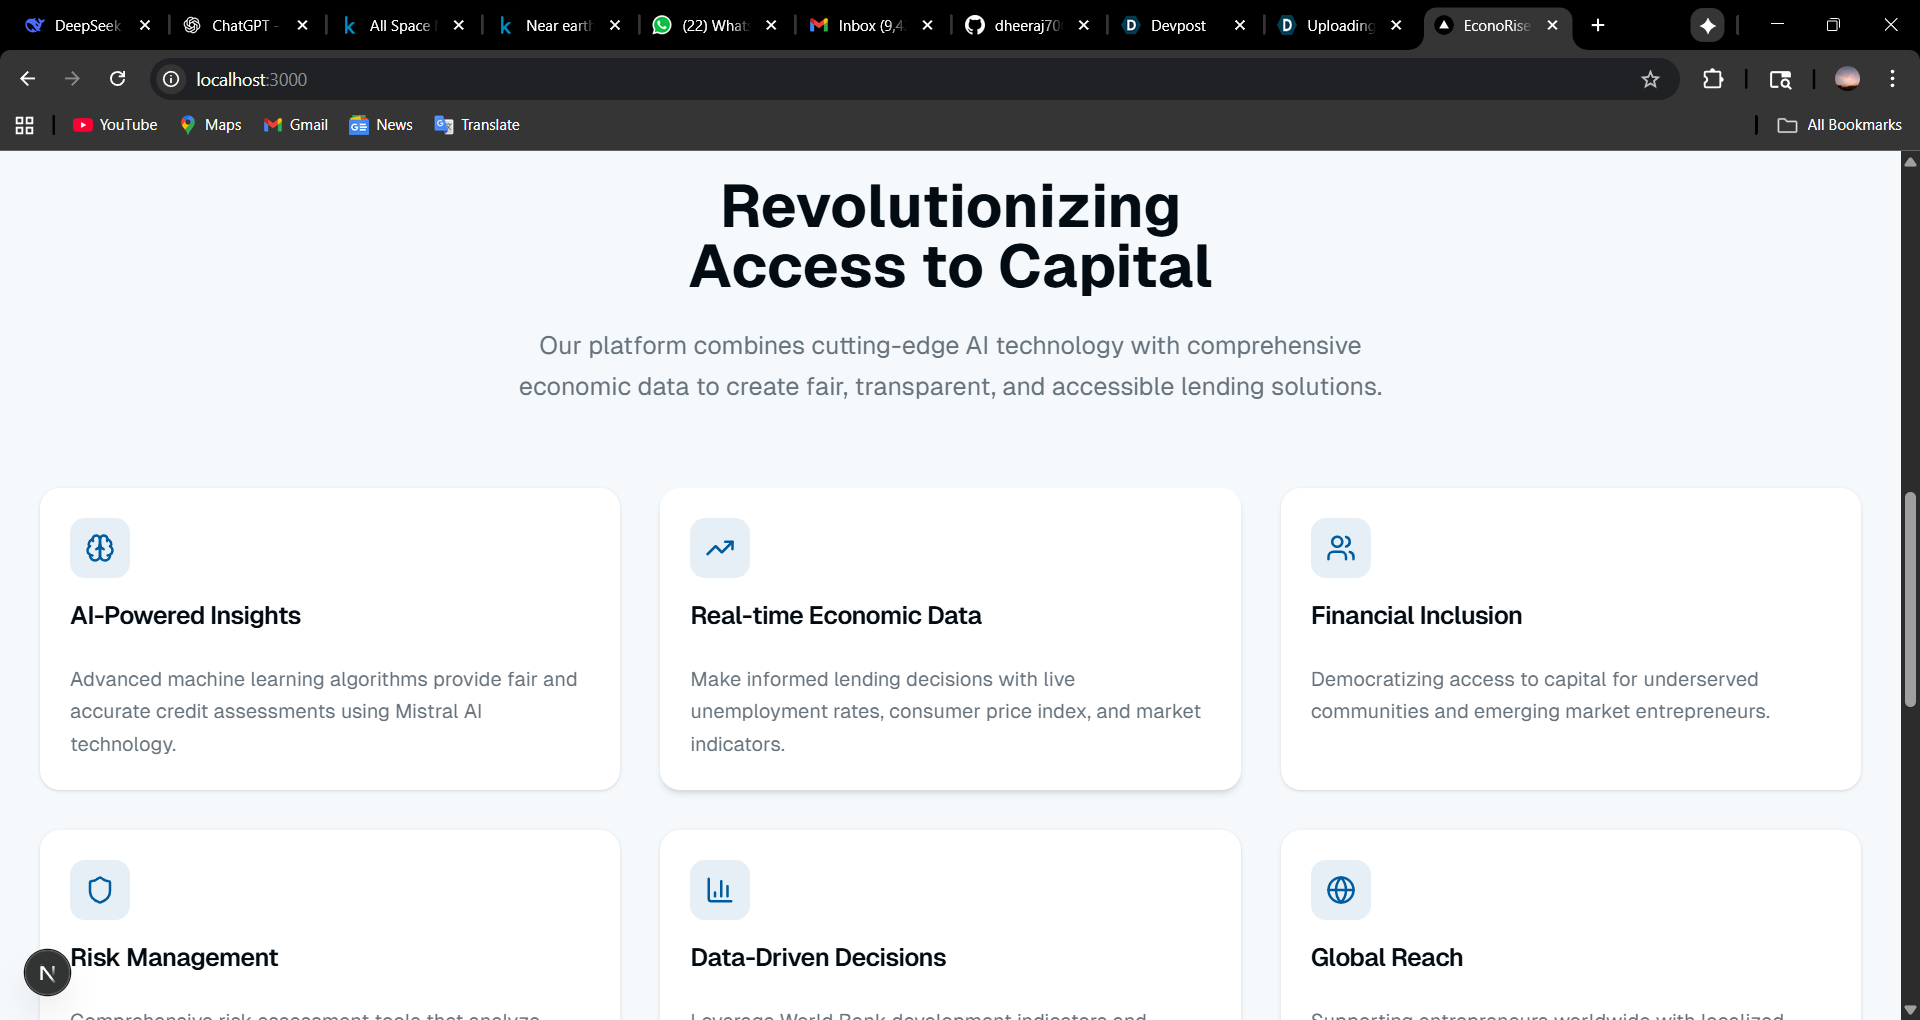The width and height of the screenshot is (1920, 1020).
Task: Close the Devpost tab
Action: (1240, 25)
